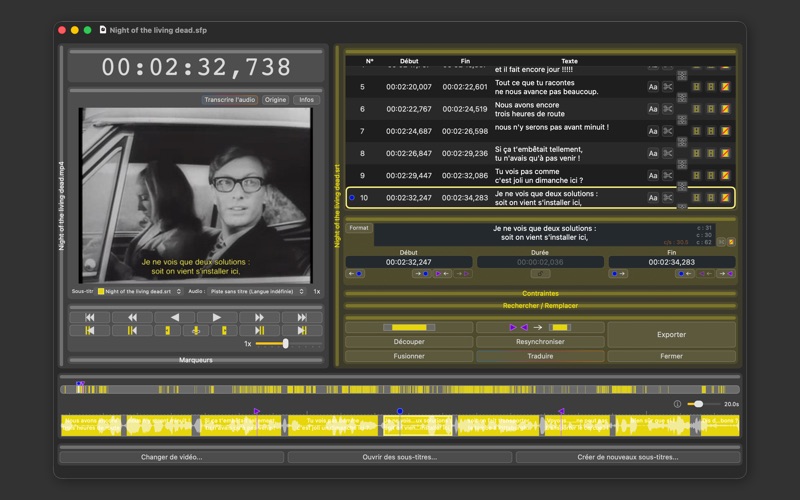Image resolution: width=800 pixels, height=500 pixels.
Task: Click the Transcrire l'audio button
Action: click(230, 100)
